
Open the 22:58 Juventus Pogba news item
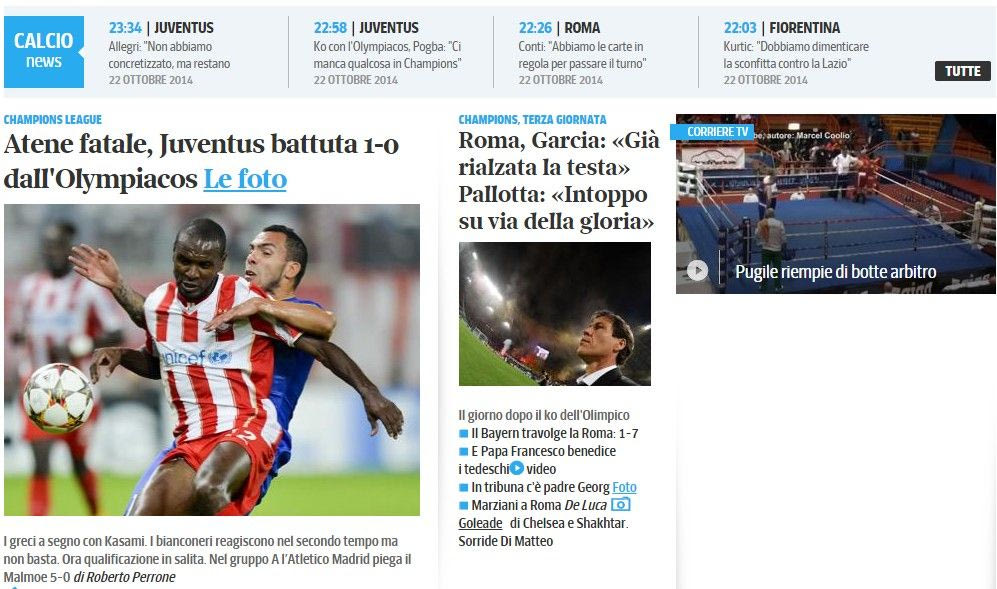tap(388, 53)
